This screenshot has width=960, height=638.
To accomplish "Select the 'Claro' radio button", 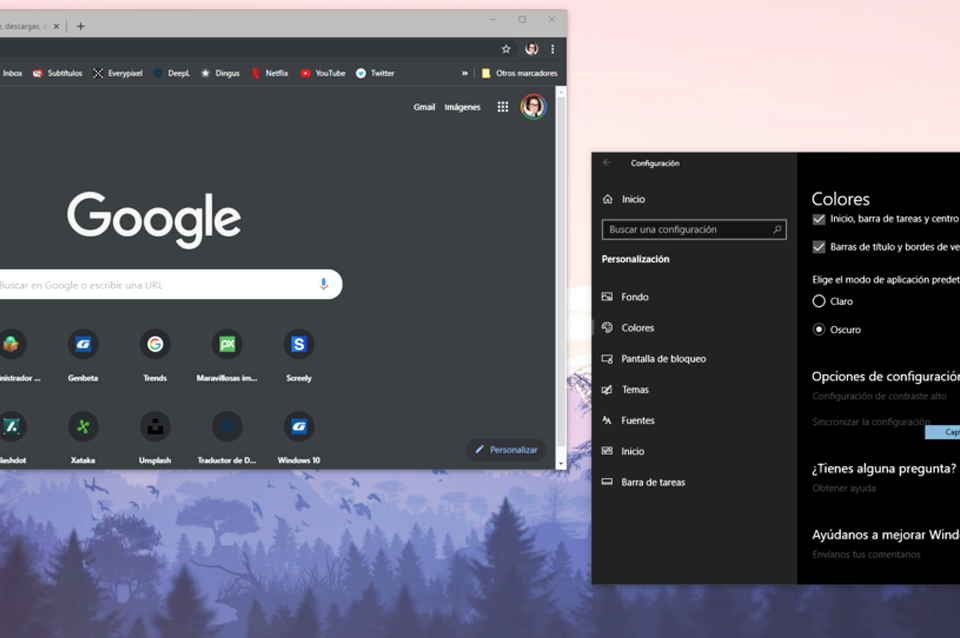I will point(819,301).
